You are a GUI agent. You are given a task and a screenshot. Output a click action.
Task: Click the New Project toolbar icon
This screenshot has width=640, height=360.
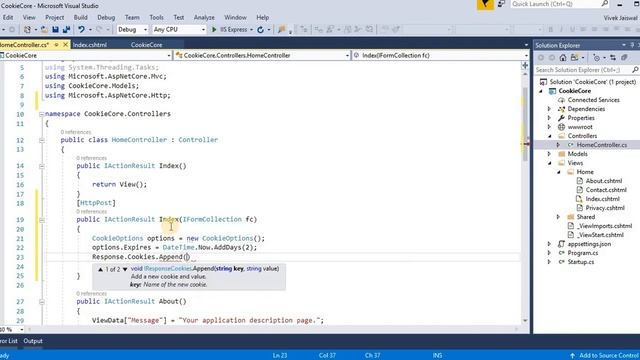27,29
